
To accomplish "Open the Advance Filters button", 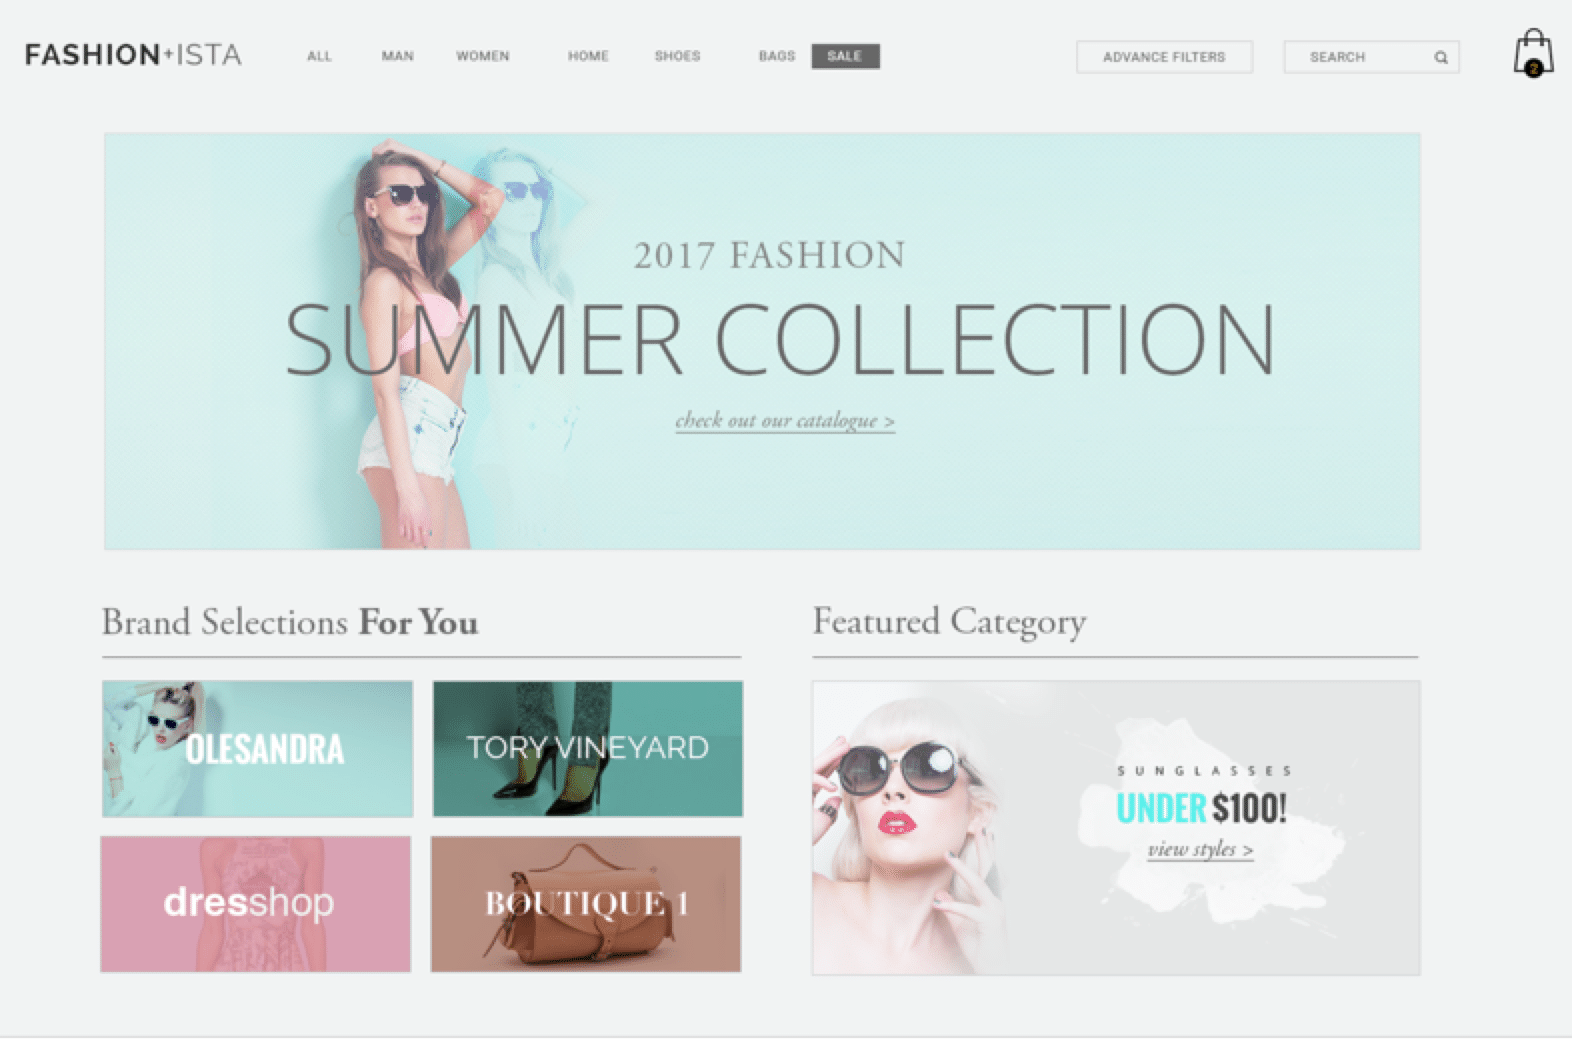I will (x=1164, y=57).
